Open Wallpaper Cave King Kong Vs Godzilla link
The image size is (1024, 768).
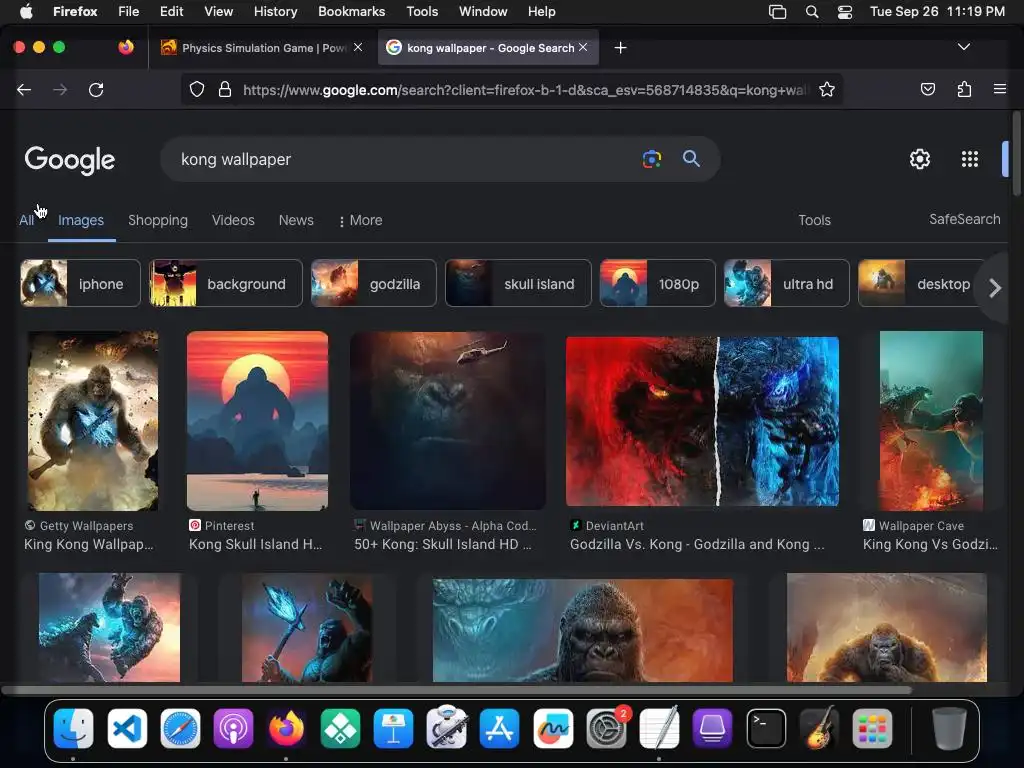(x=930, y=545)
